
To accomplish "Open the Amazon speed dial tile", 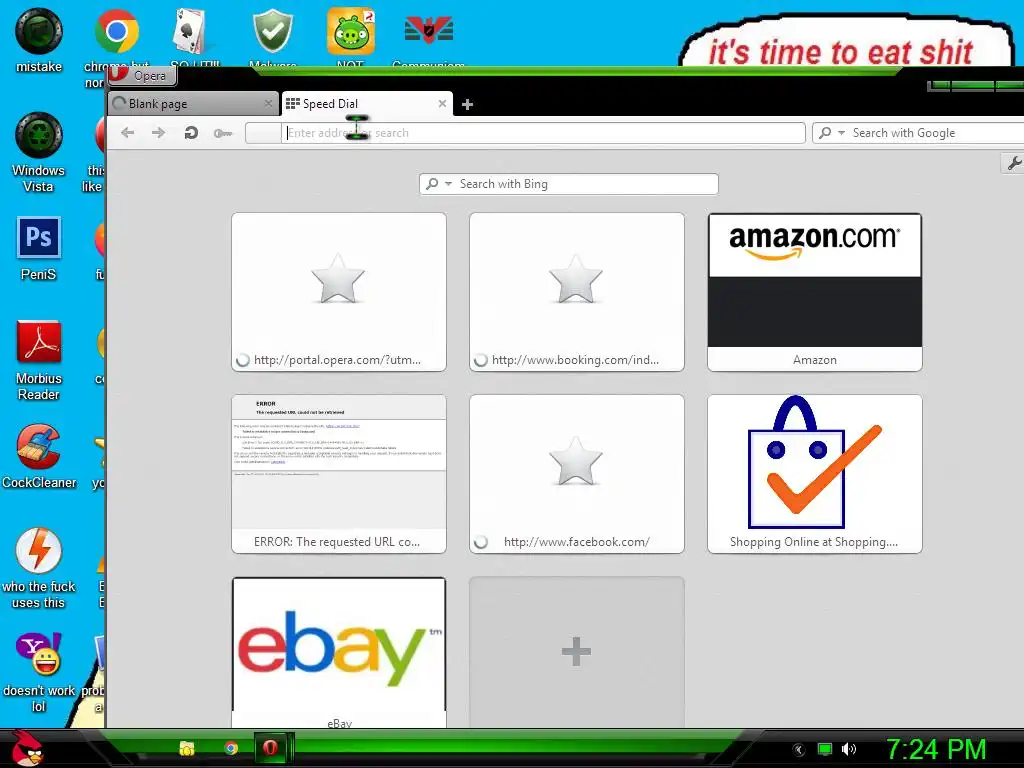I will coord(815,292).
